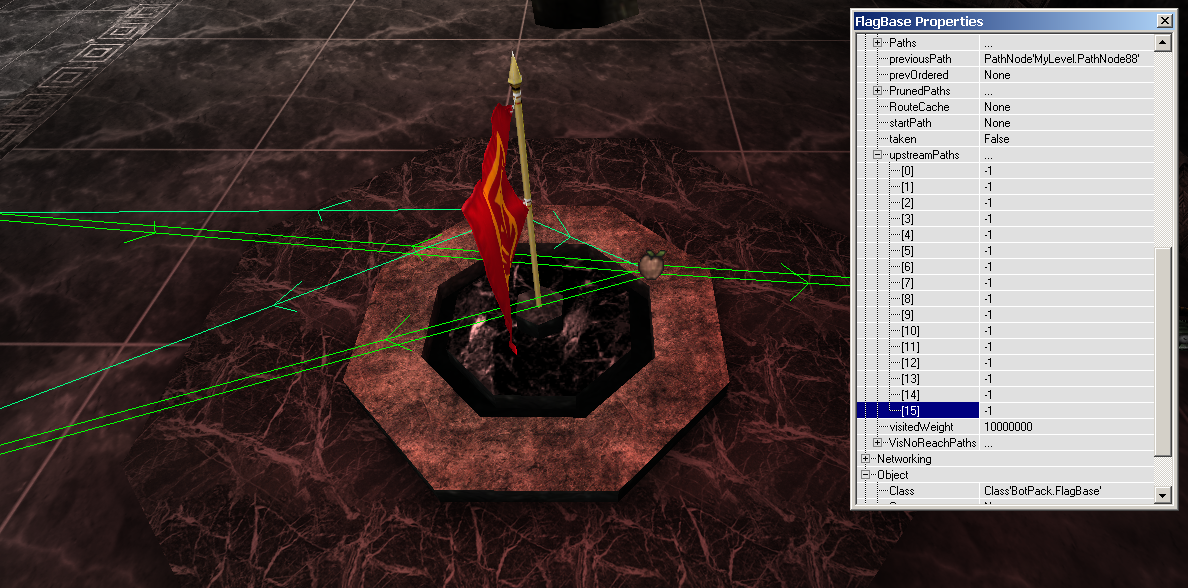Expand the VisNoReachPaths property
Image resolution: width=1188 pixels, height=588 pixels.
coord(878,443)
